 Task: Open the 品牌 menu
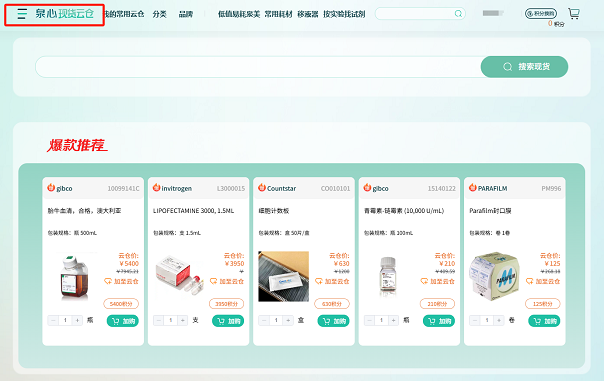pos(186,14)
